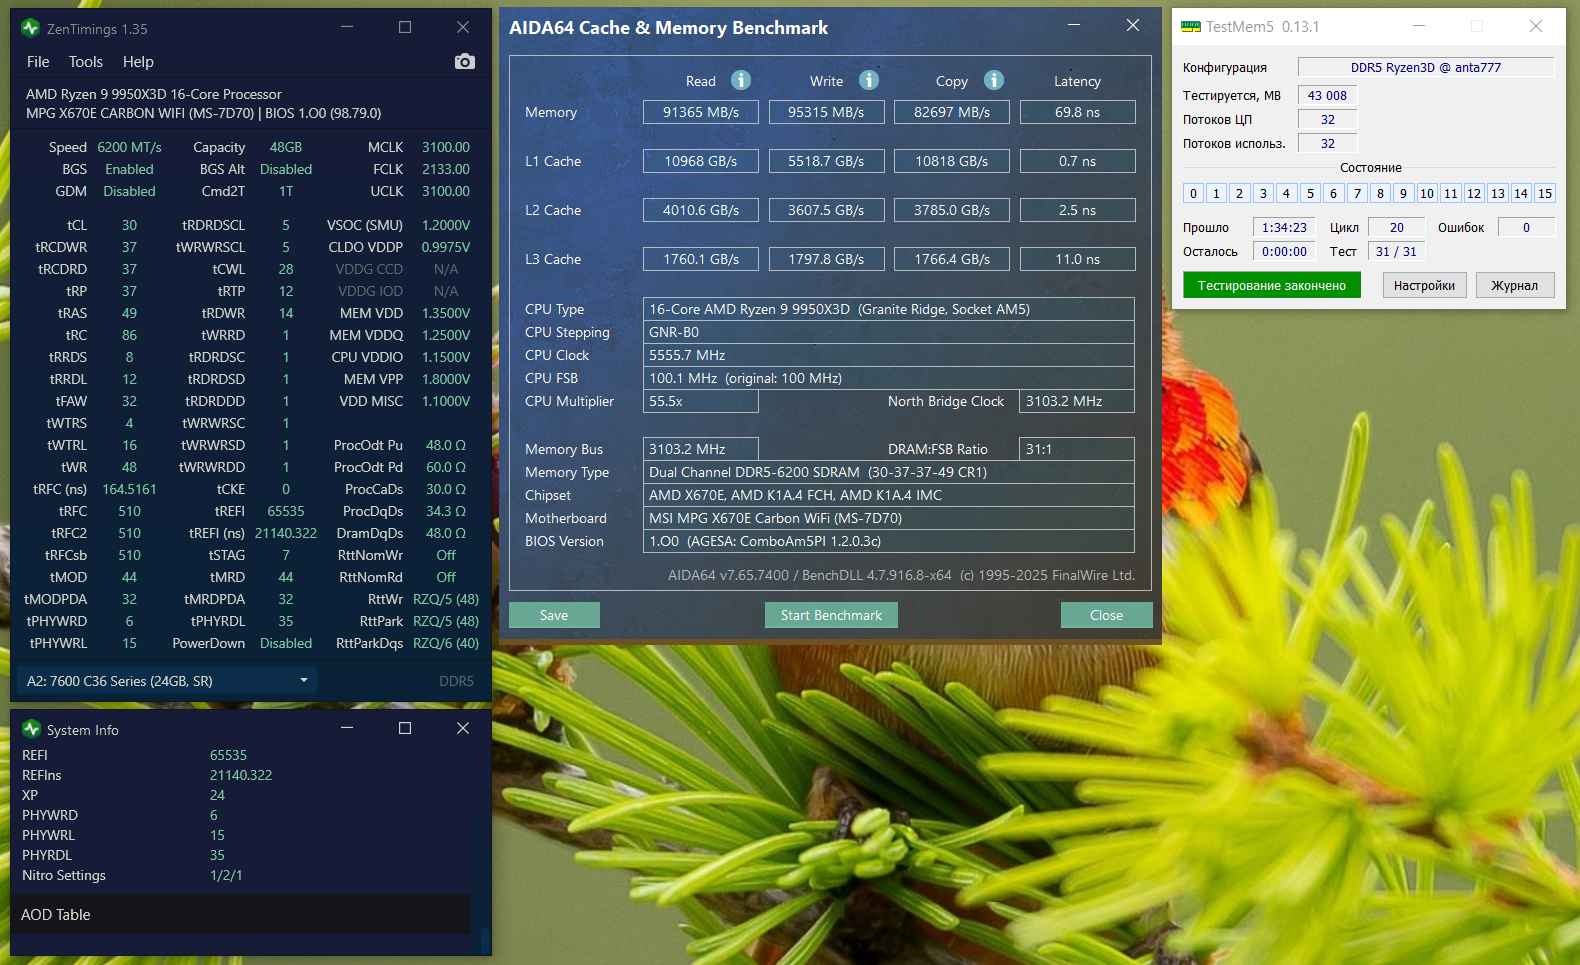1580x965 pixels.
Task: Select the AOD Table row in System Info
Action: (x=241, y=914)
